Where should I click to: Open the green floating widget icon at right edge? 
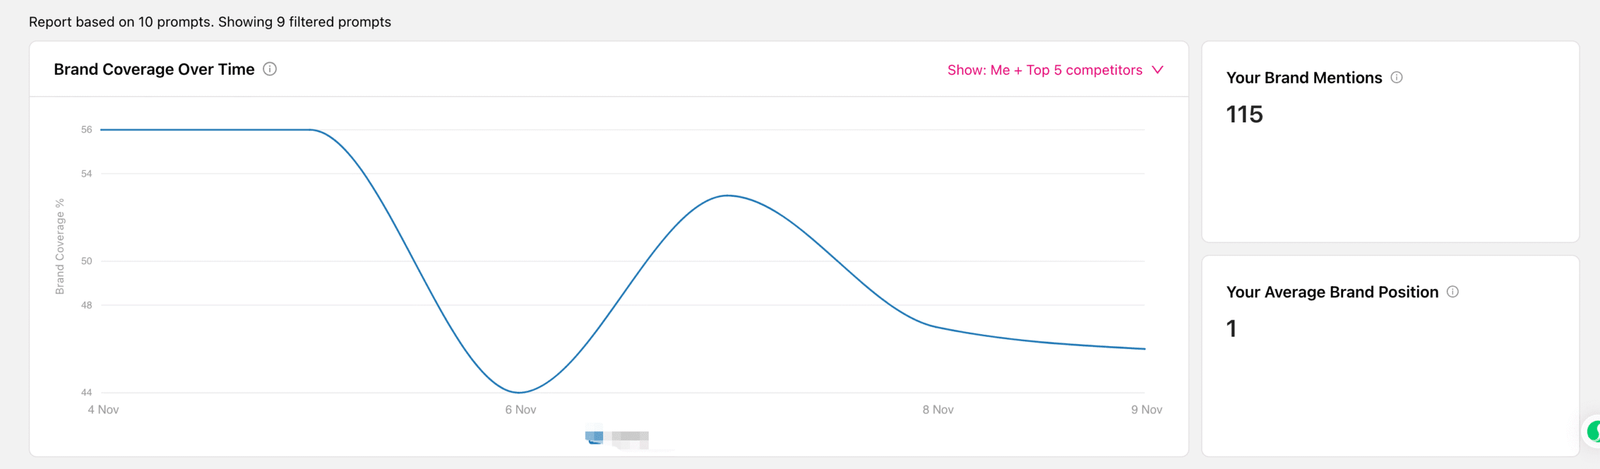coord(1593,431)
